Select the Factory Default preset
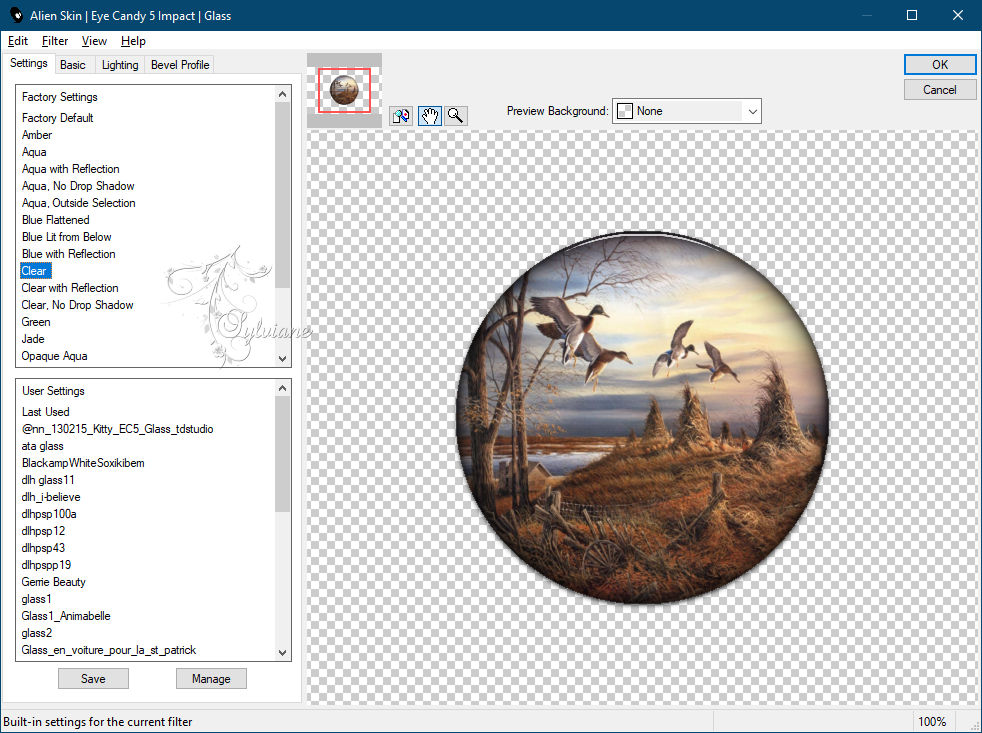The width and height of the screenshot is (982, 733). [58, 118]
